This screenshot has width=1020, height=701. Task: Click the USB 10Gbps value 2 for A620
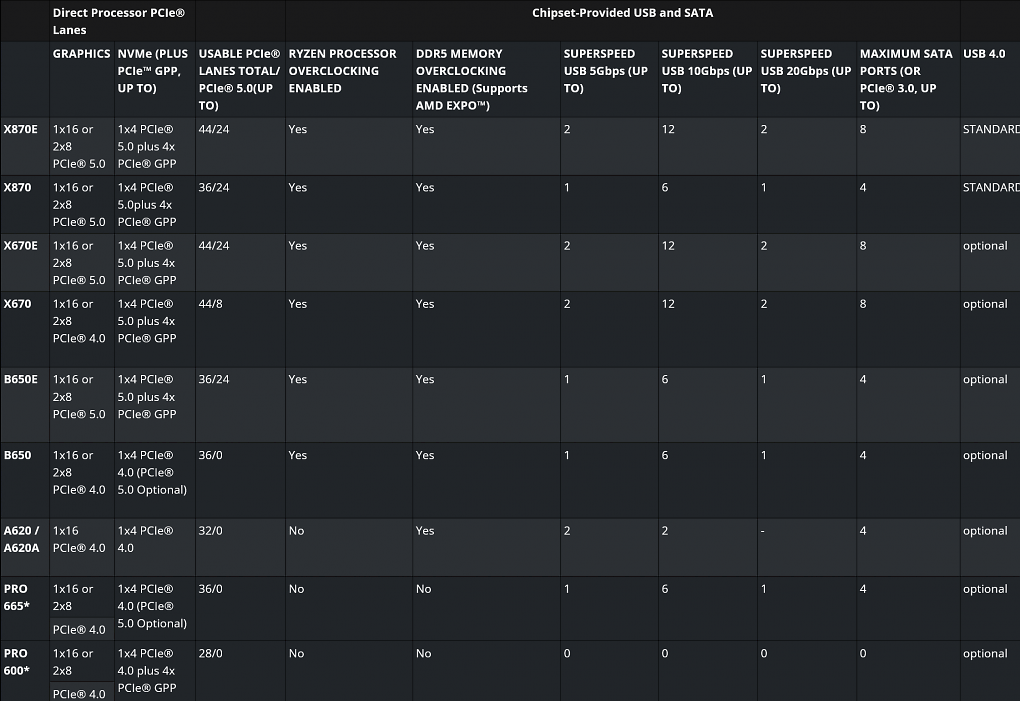coord(665,531)
